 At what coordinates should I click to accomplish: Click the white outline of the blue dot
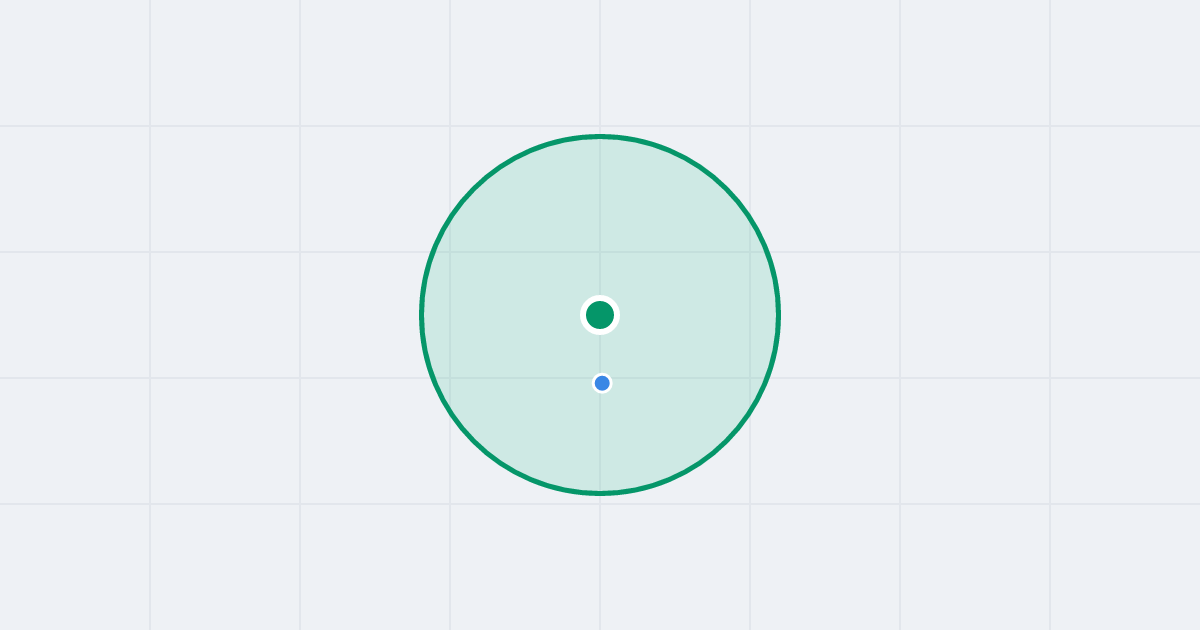click(x=602, y=374)
